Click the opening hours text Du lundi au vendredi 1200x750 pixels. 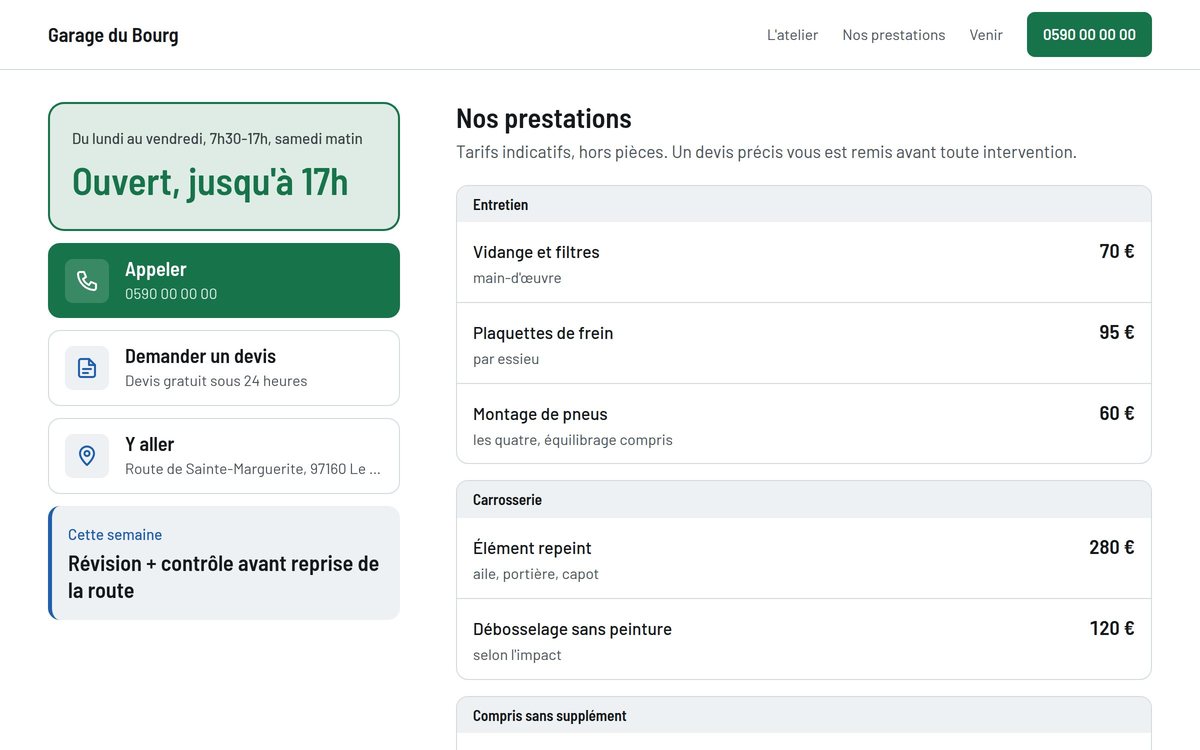click(x=217, y=139)
